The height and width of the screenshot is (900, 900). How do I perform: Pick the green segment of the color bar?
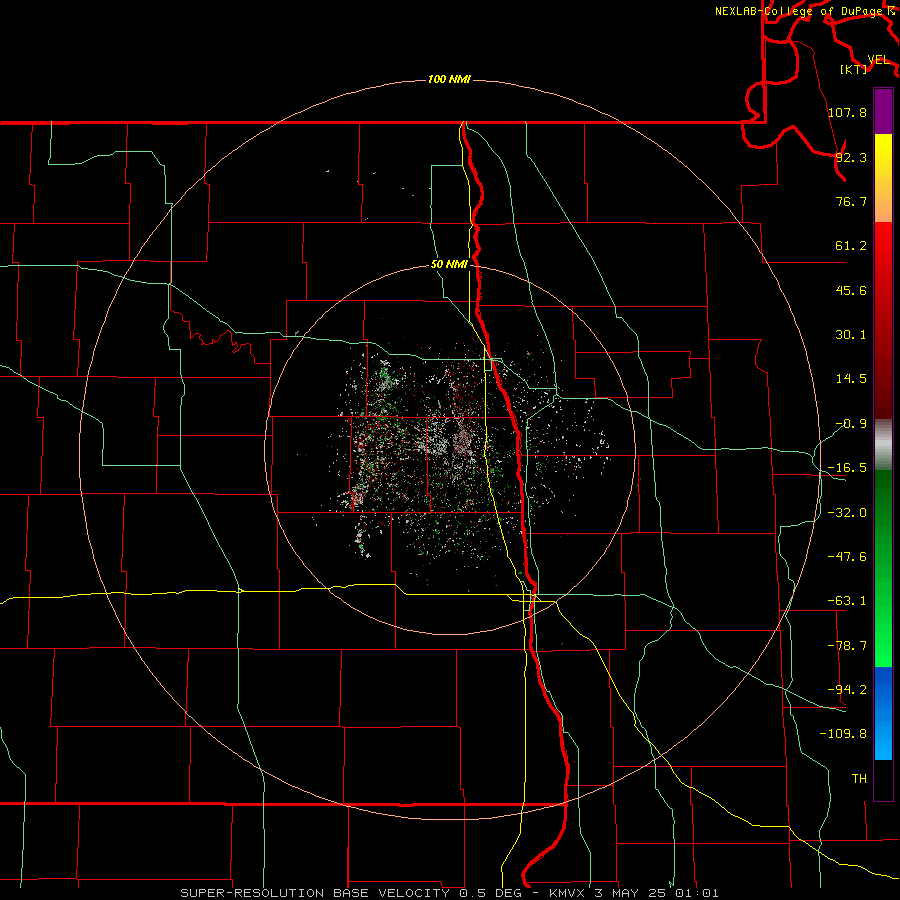pos(883,568)
